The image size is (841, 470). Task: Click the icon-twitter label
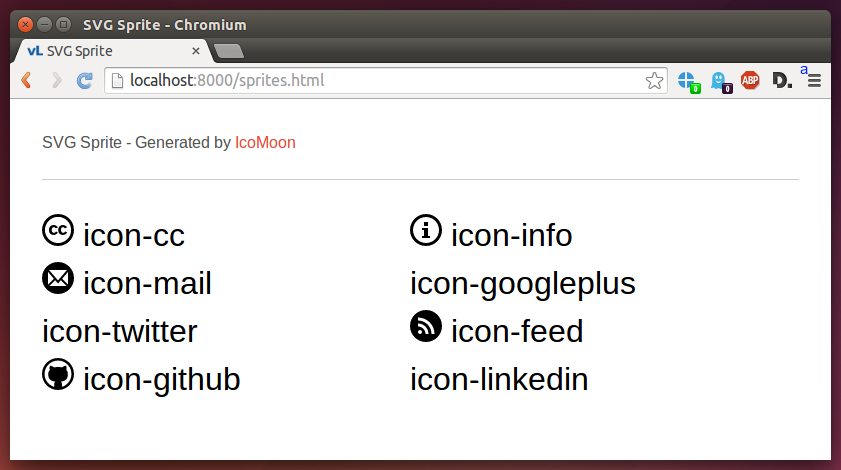pos(120,332)
